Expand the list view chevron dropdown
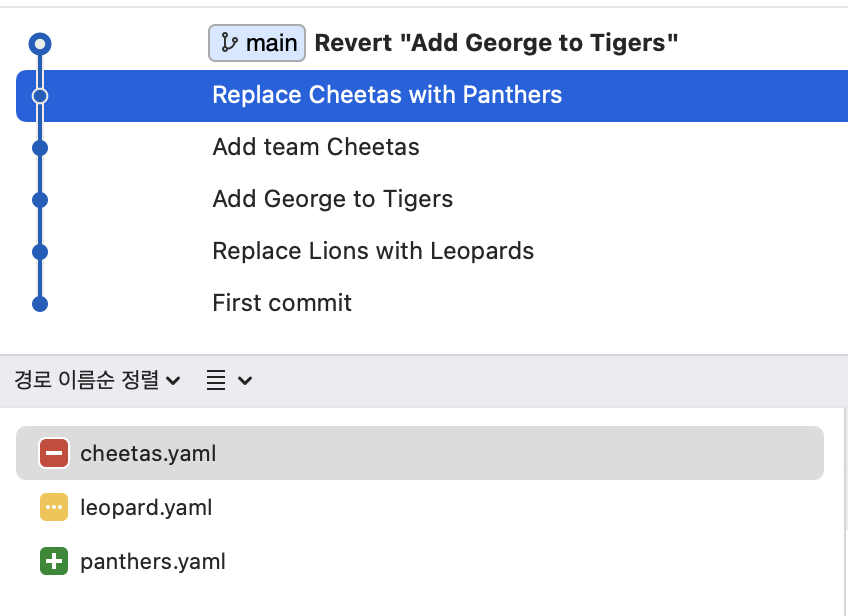Screen dimensions: 848x616 pos(245,381)
